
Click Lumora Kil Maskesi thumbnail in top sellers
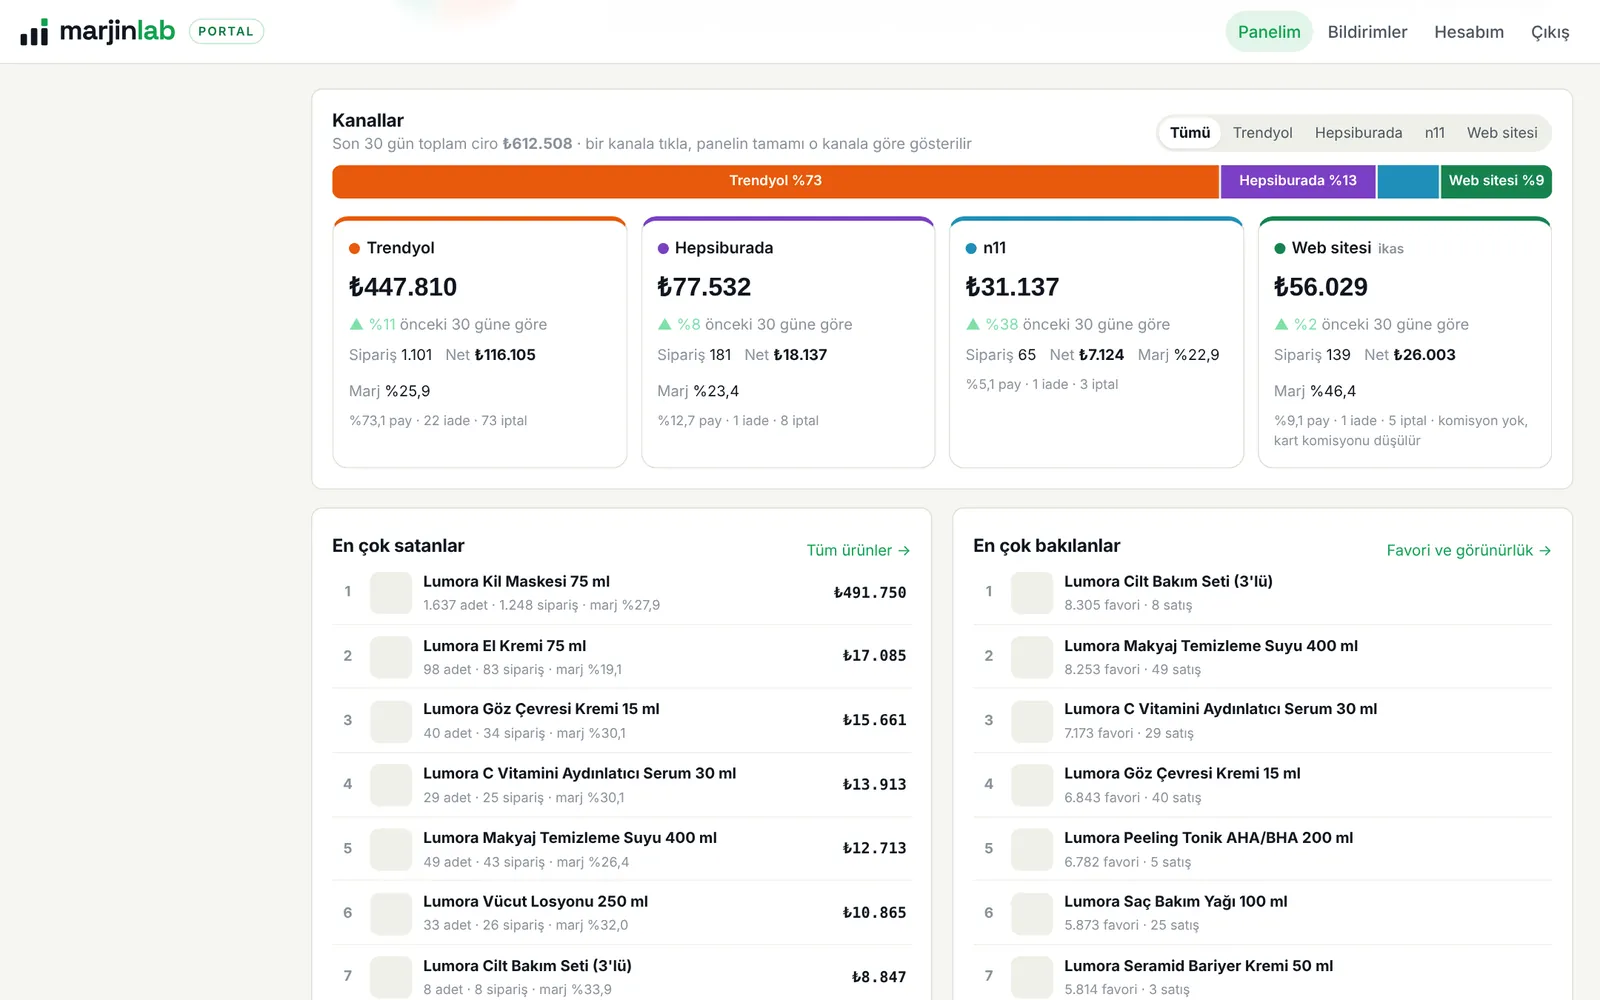(x=391, y=592)
